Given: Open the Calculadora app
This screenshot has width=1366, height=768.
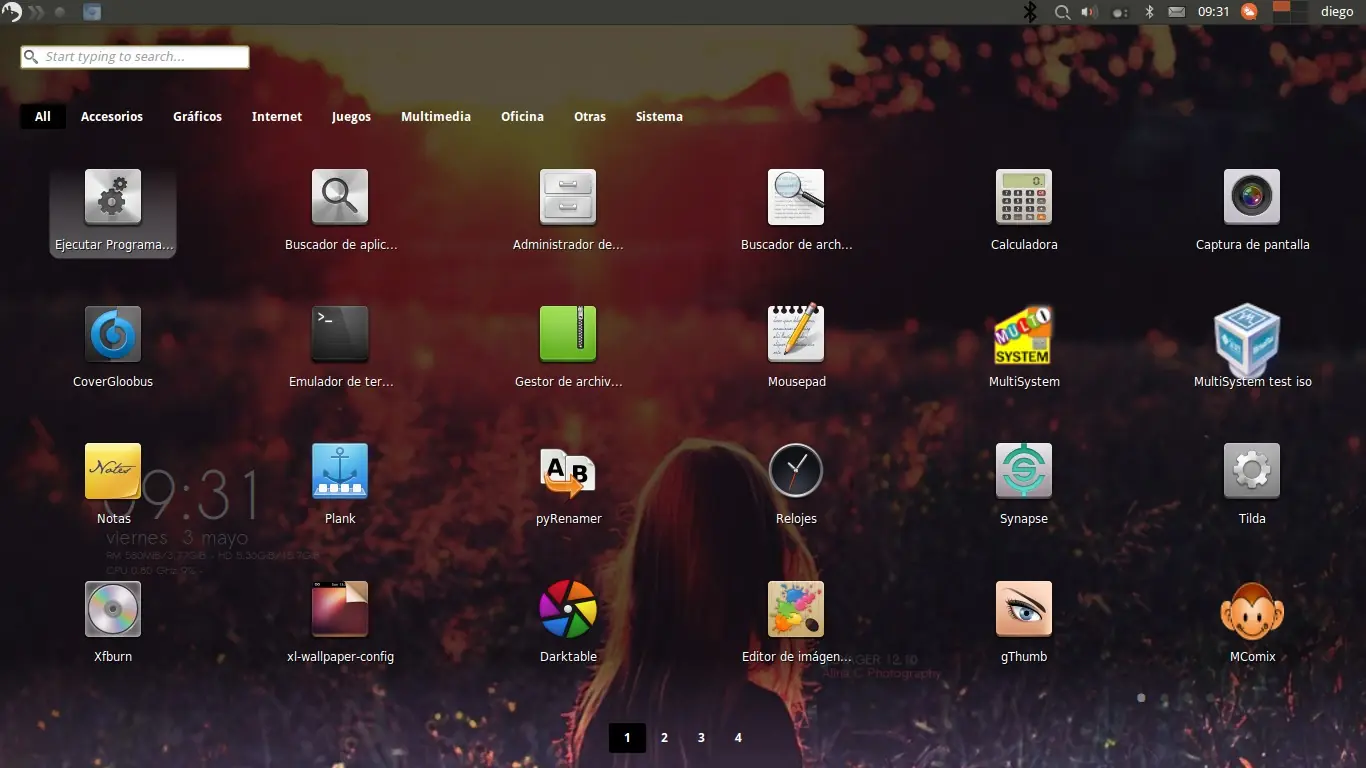Looking at the screenshot, I should pyautogui.click(x=1024, y=197).
